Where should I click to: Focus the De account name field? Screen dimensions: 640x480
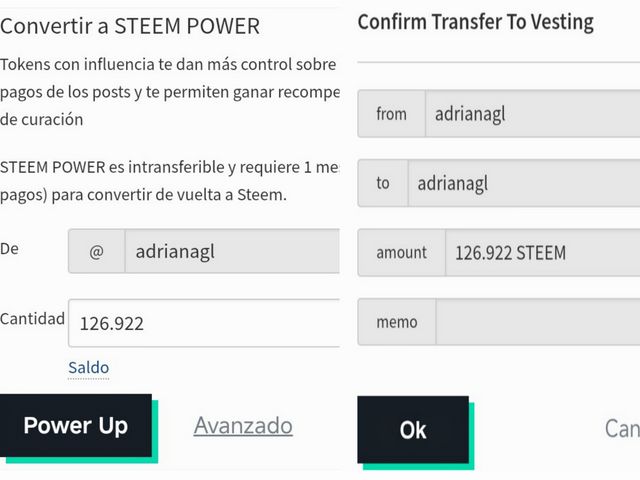(231, 252)
